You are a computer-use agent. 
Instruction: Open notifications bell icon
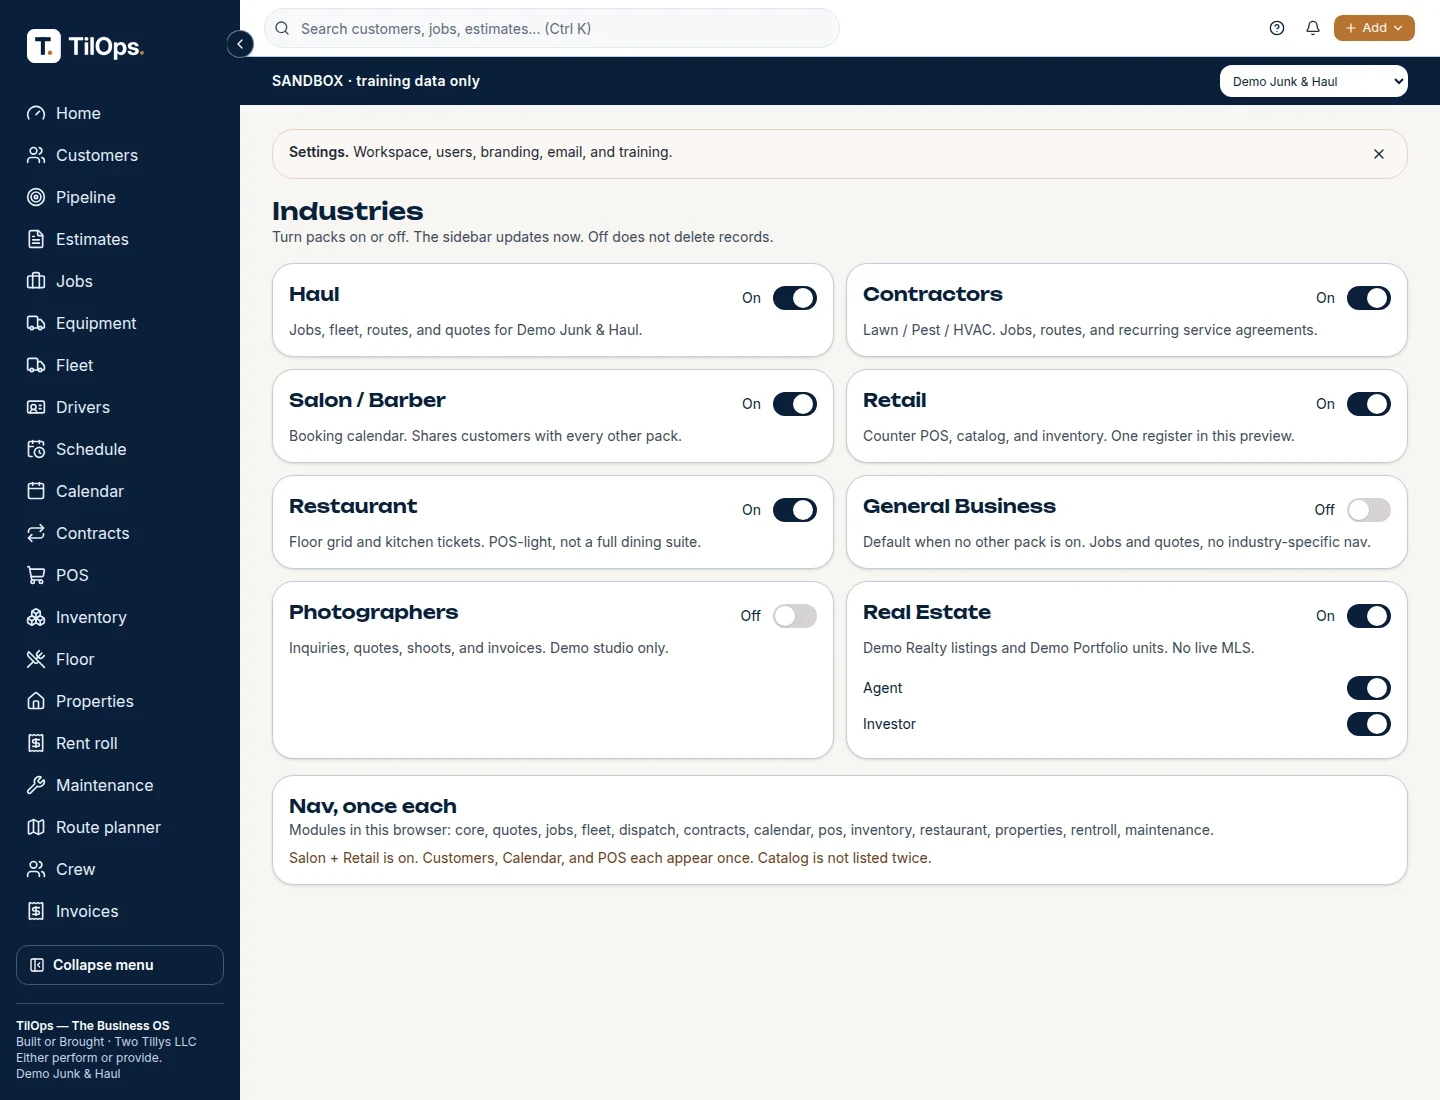click(x=1313, y=28)
